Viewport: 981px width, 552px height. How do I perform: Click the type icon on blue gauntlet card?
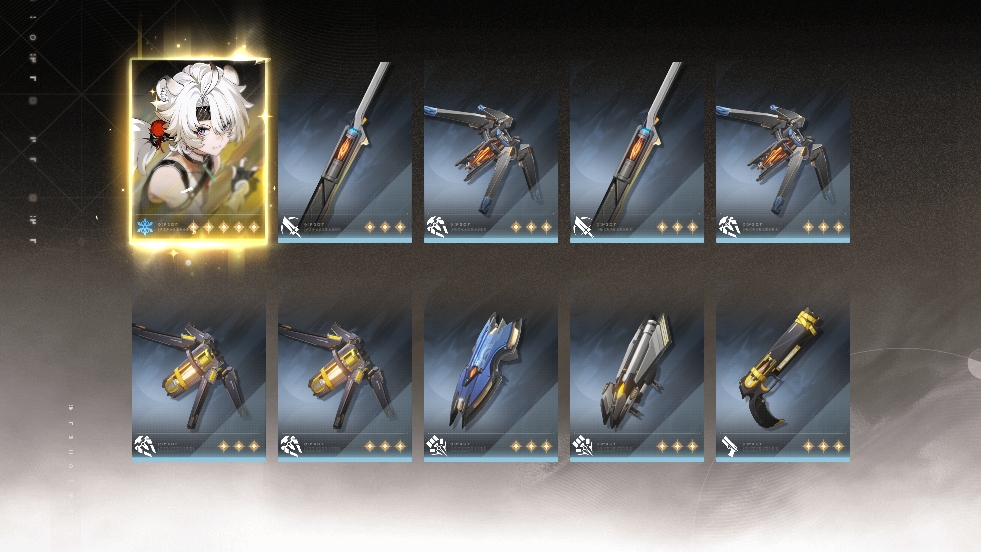point(437,446)
